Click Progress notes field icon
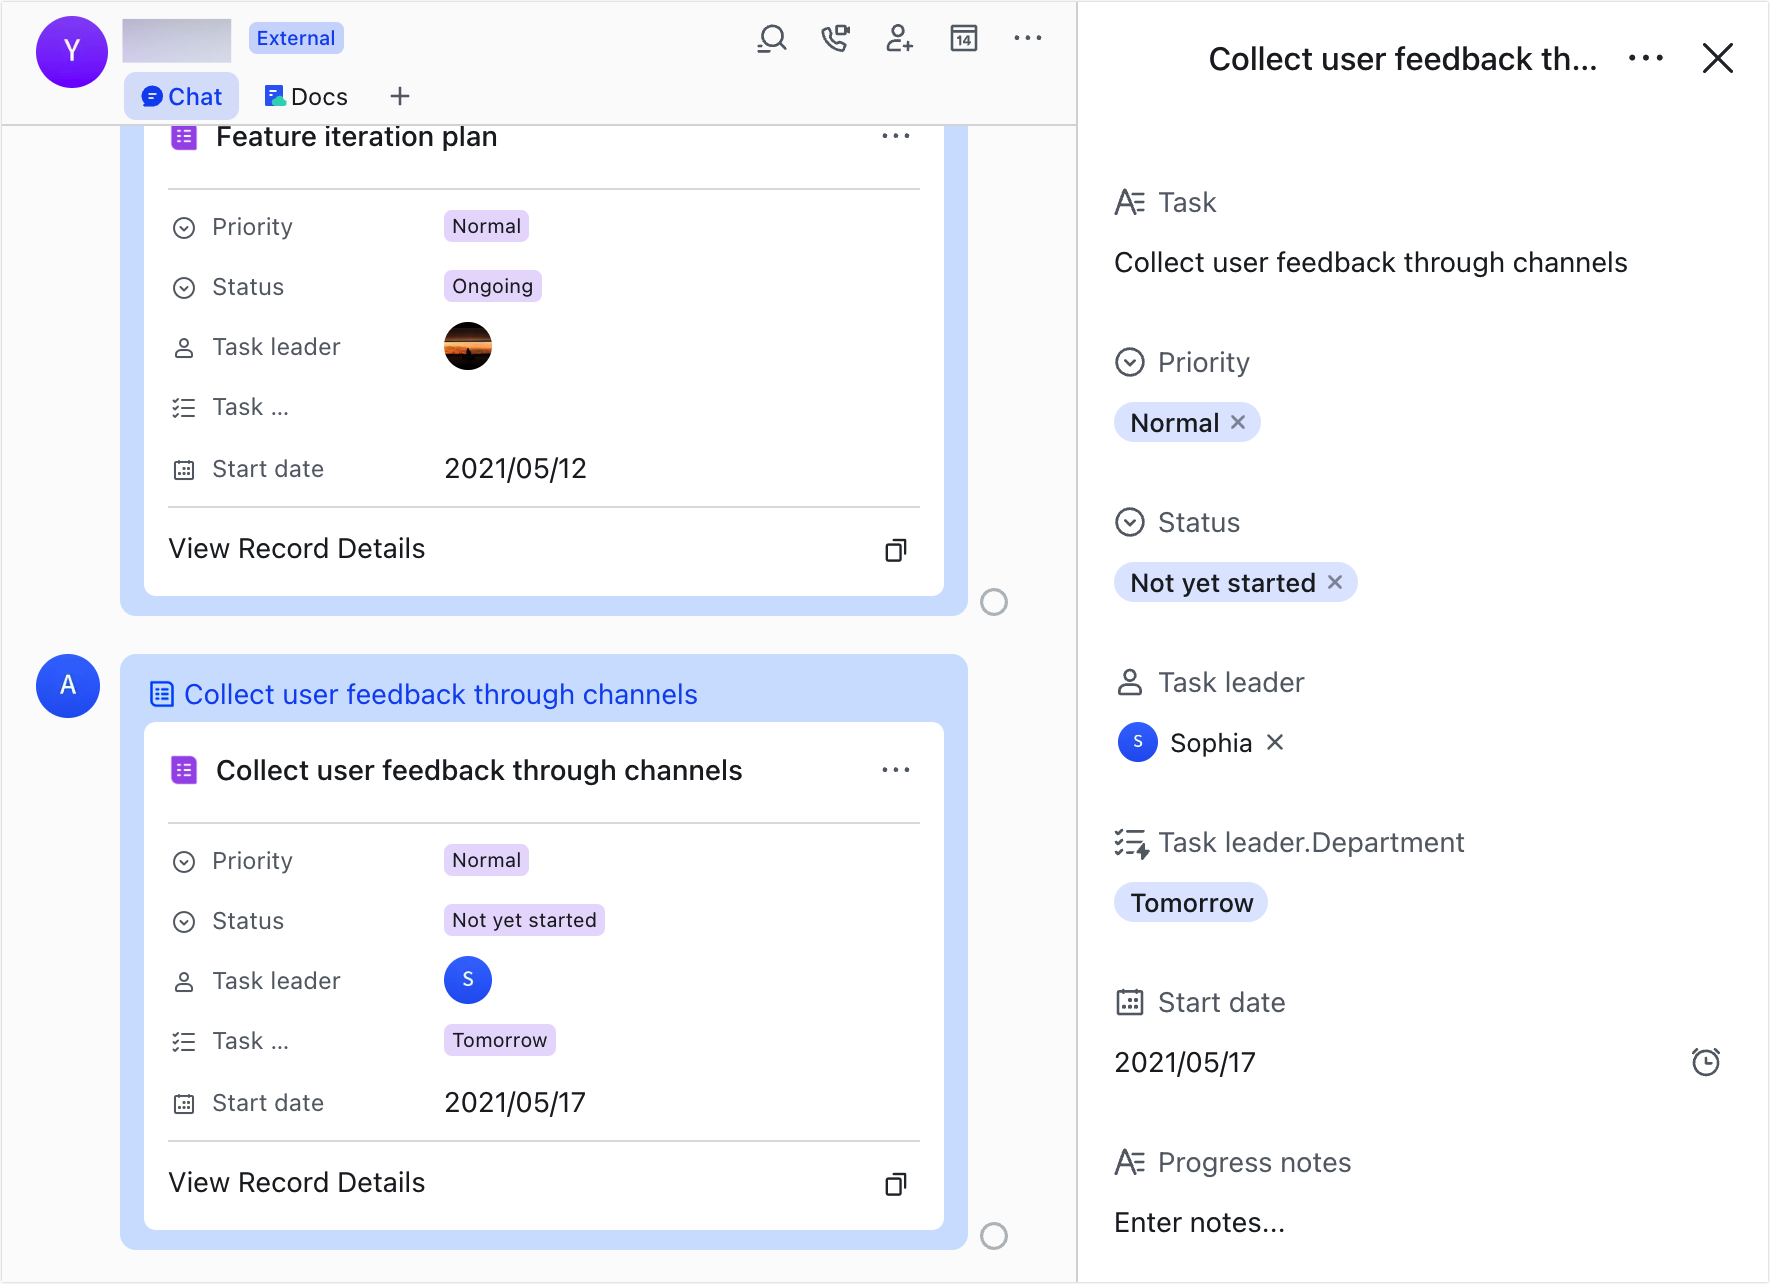 [1130, 1162]
